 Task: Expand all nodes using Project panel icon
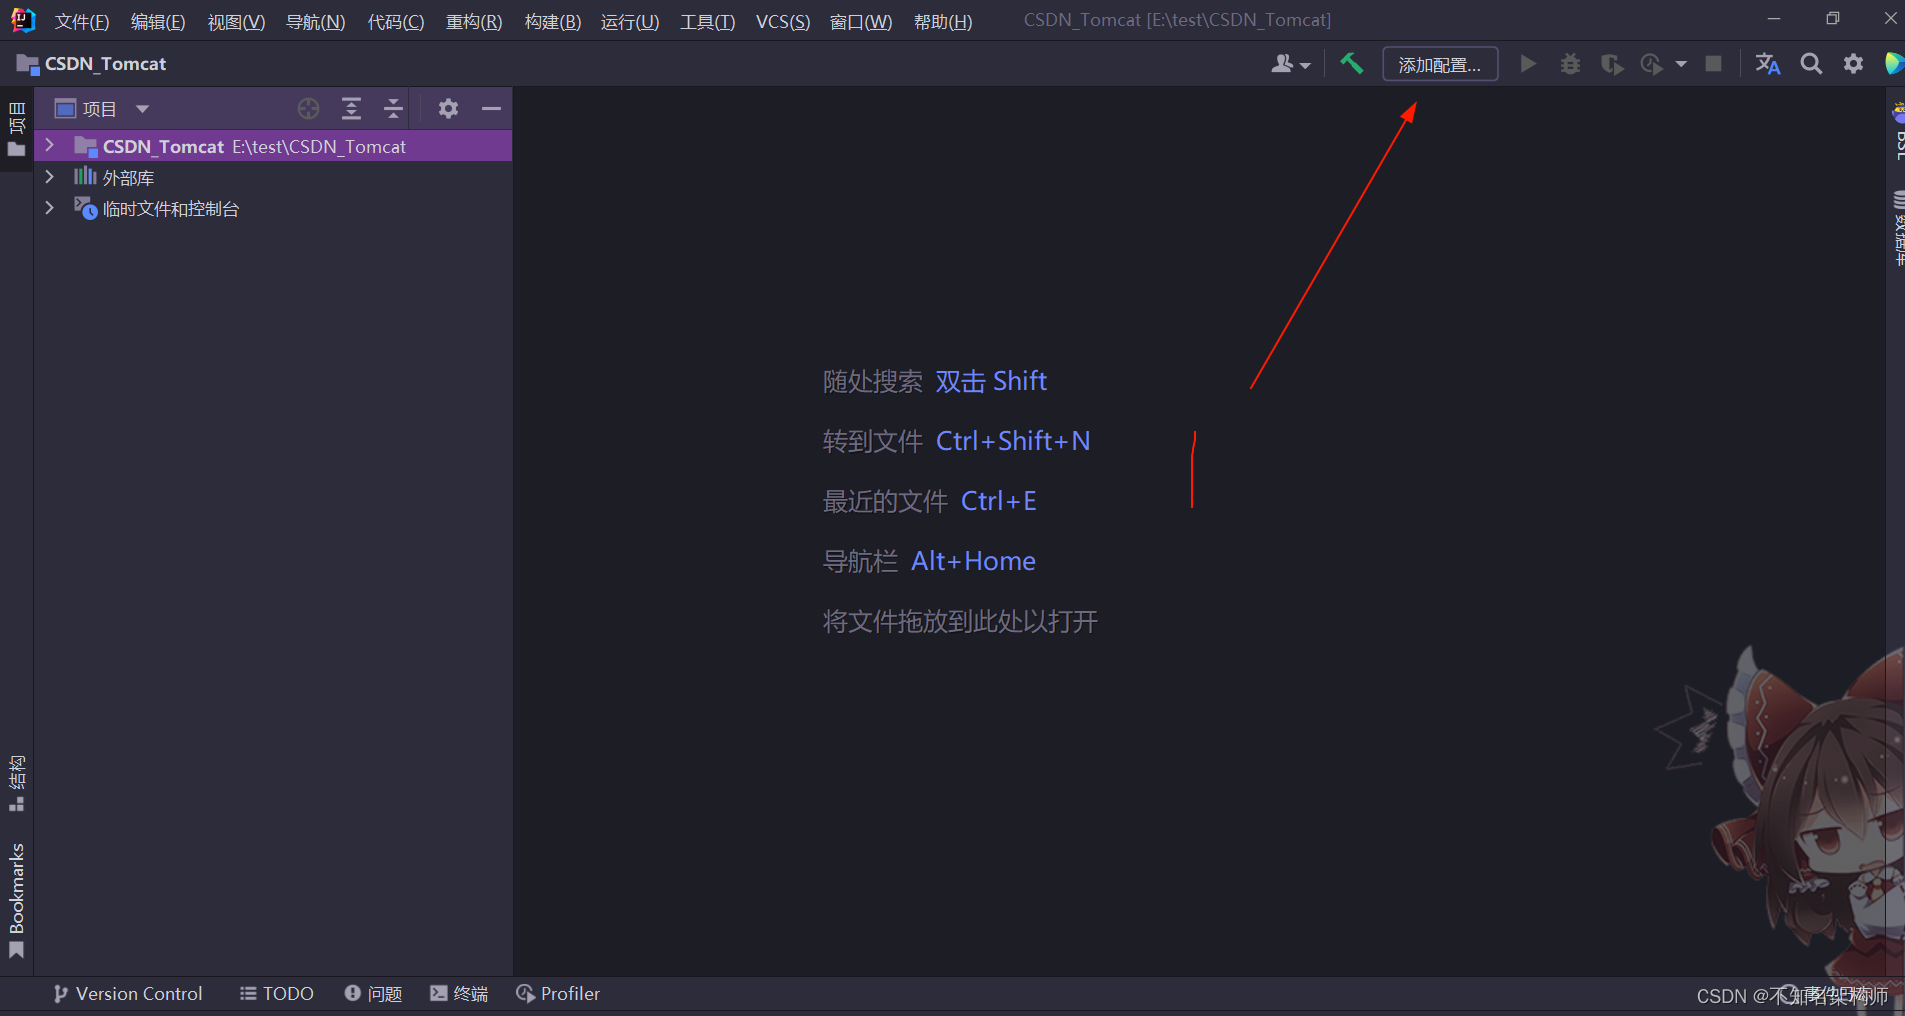(x=352, y=108)
